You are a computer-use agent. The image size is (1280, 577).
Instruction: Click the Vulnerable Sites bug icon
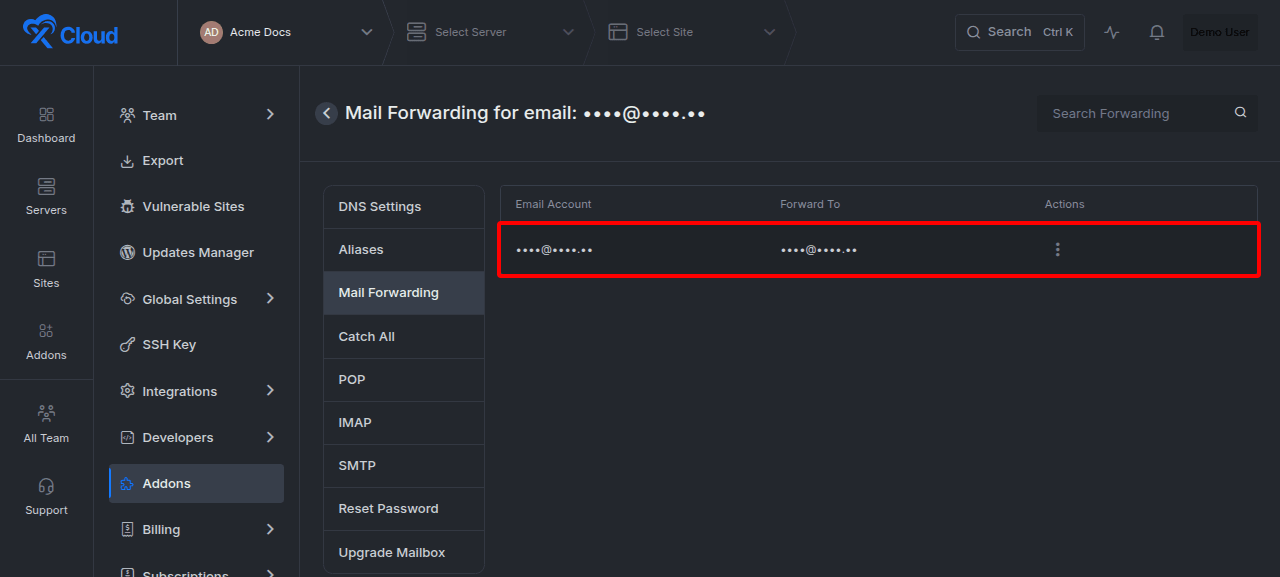127,207
